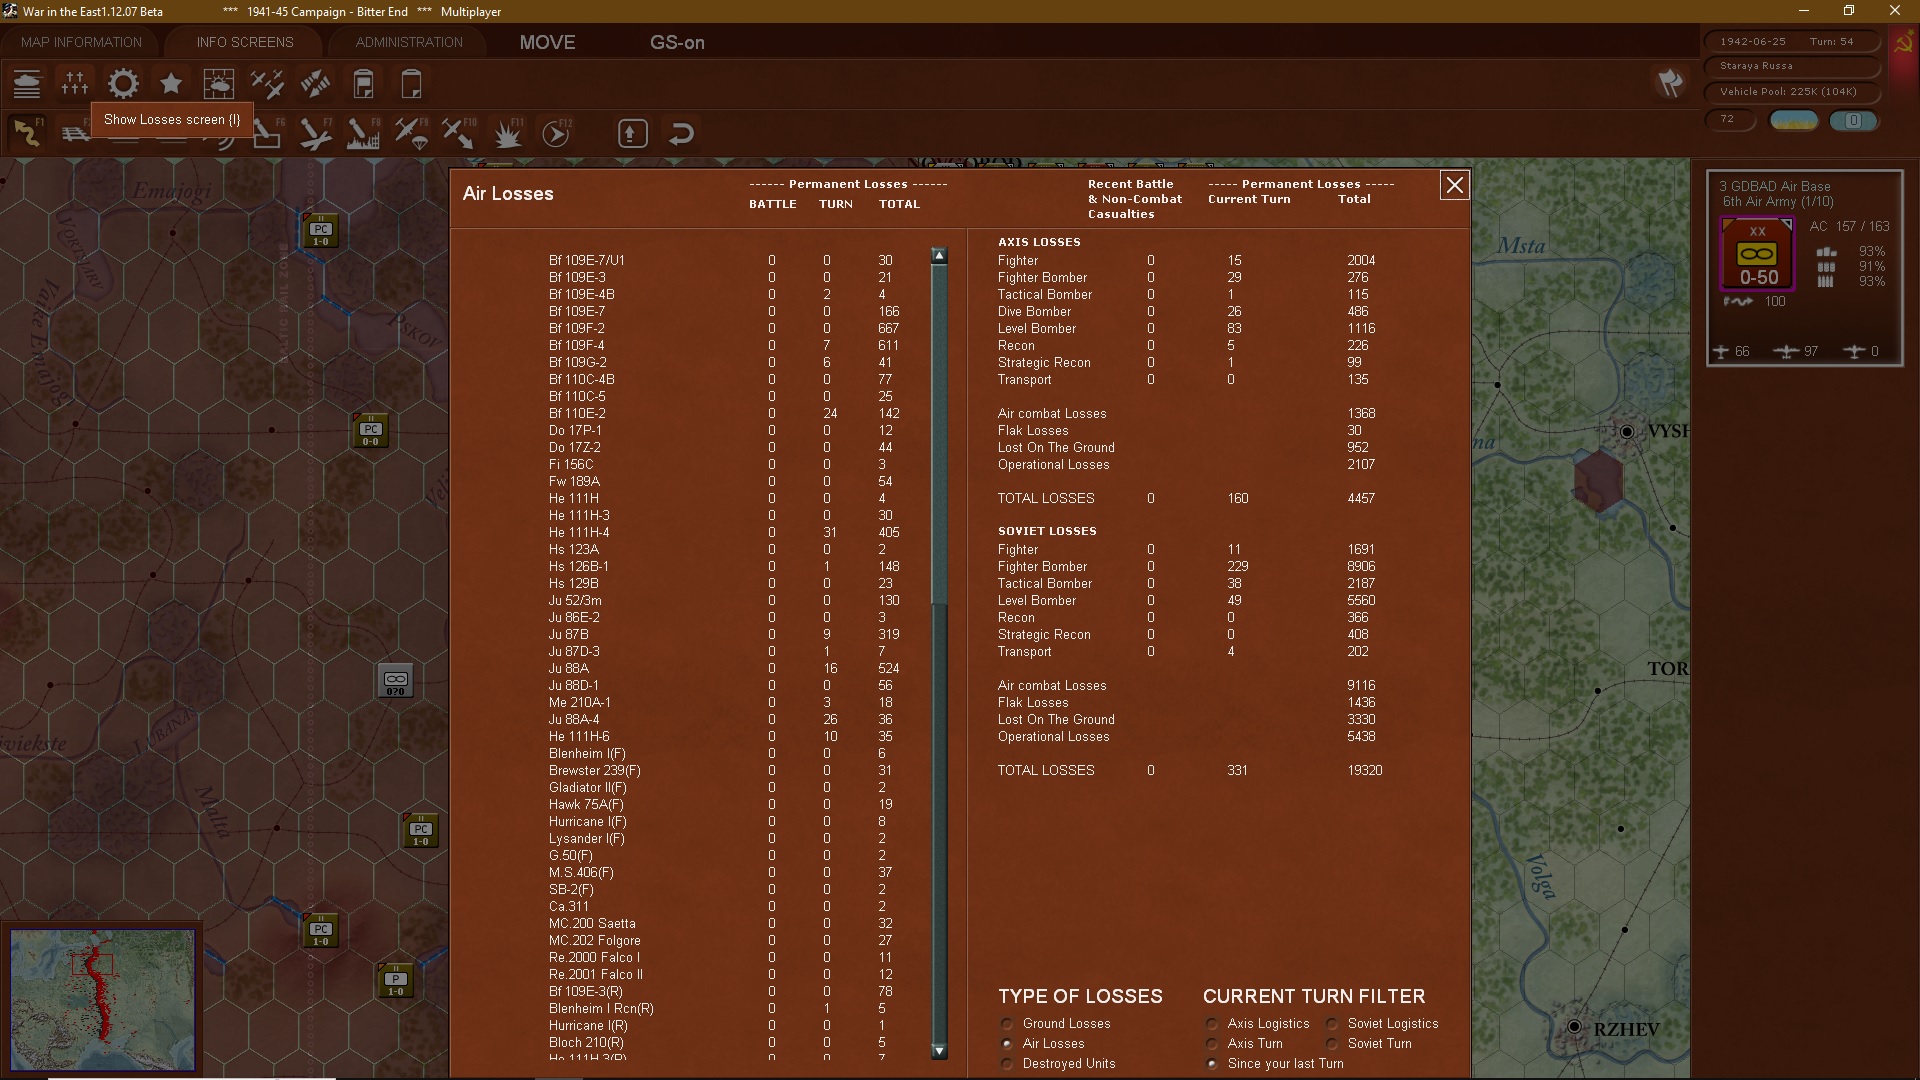Click the Soviet Fighter Bomber losses row

point(1187,566)
